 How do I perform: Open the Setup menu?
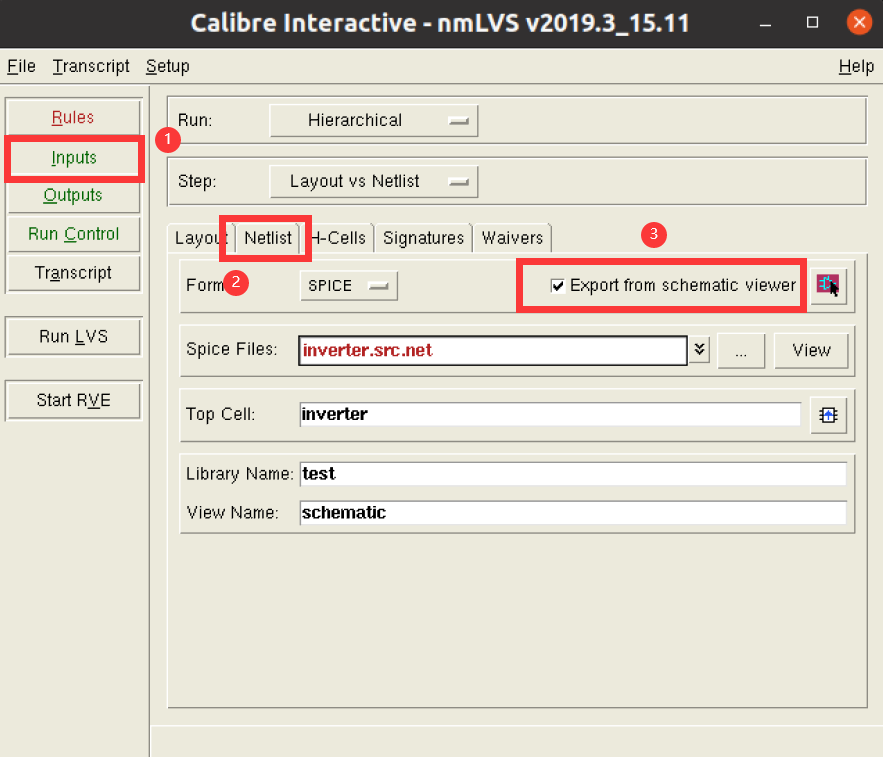(167, 66)
